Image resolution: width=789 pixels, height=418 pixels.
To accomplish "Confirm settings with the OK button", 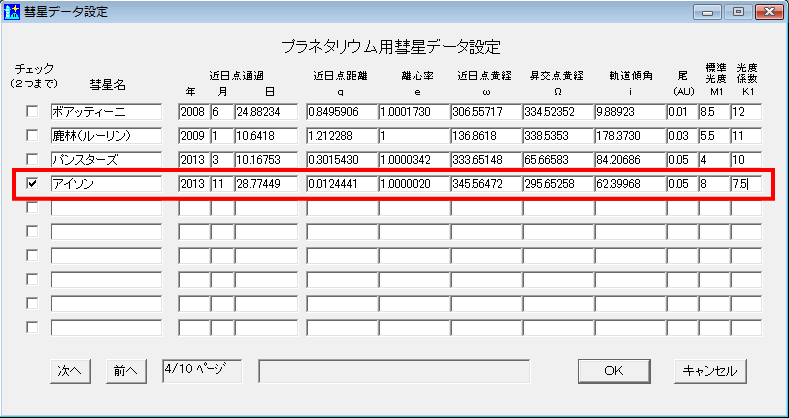I will pos(613,370).
